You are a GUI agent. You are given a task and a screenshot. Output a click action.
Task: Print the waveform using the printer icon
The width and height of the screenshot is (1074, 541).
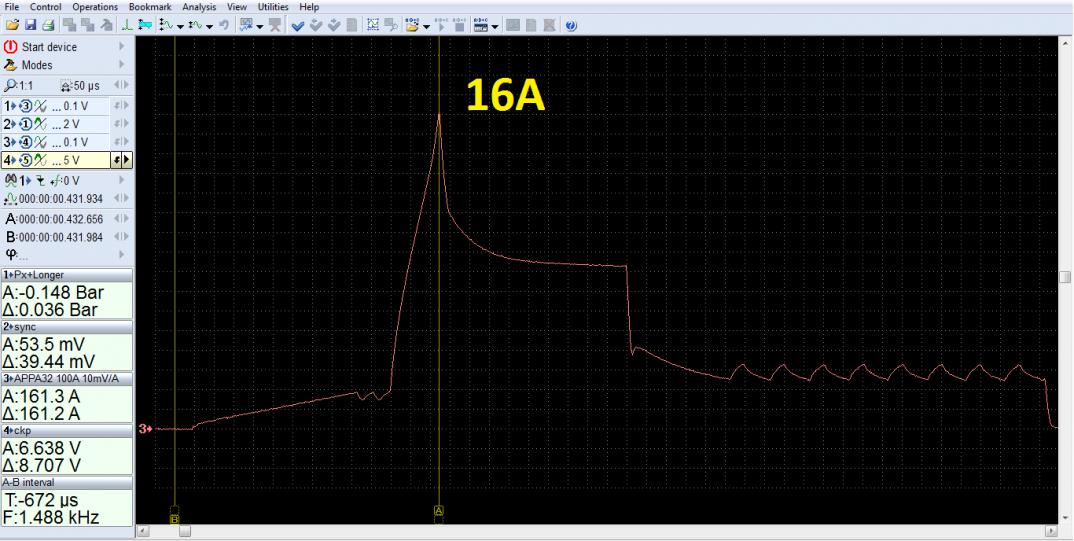48,25
